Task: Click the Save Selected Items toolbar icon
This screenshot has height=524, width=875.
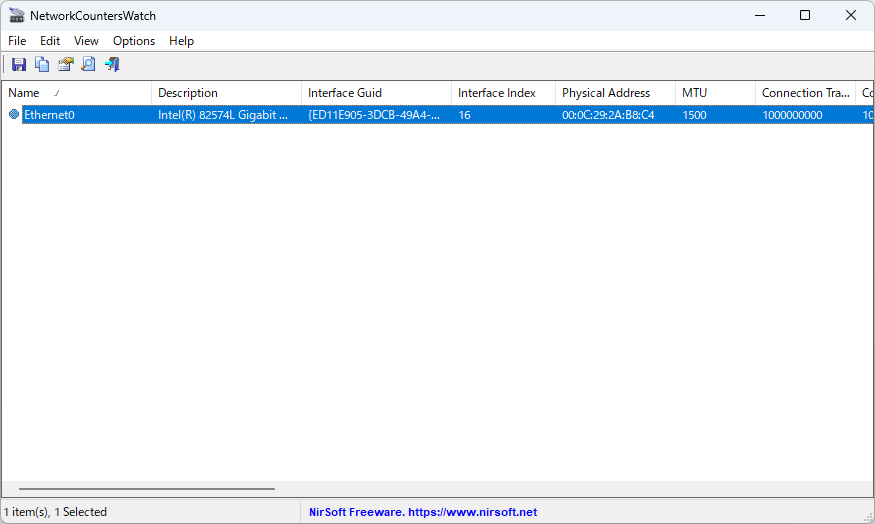Action: pyautogui.click(x=19, y=65)
